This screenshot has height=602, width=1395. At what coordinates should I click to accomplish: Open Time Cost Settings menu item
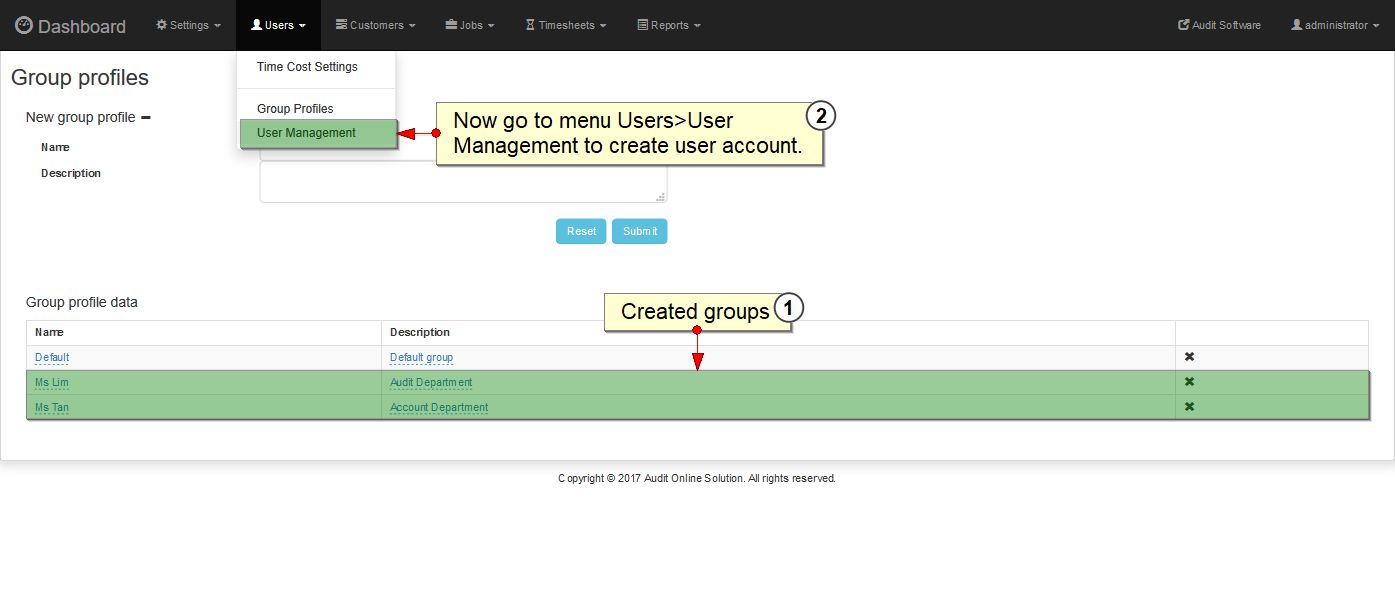307,67
